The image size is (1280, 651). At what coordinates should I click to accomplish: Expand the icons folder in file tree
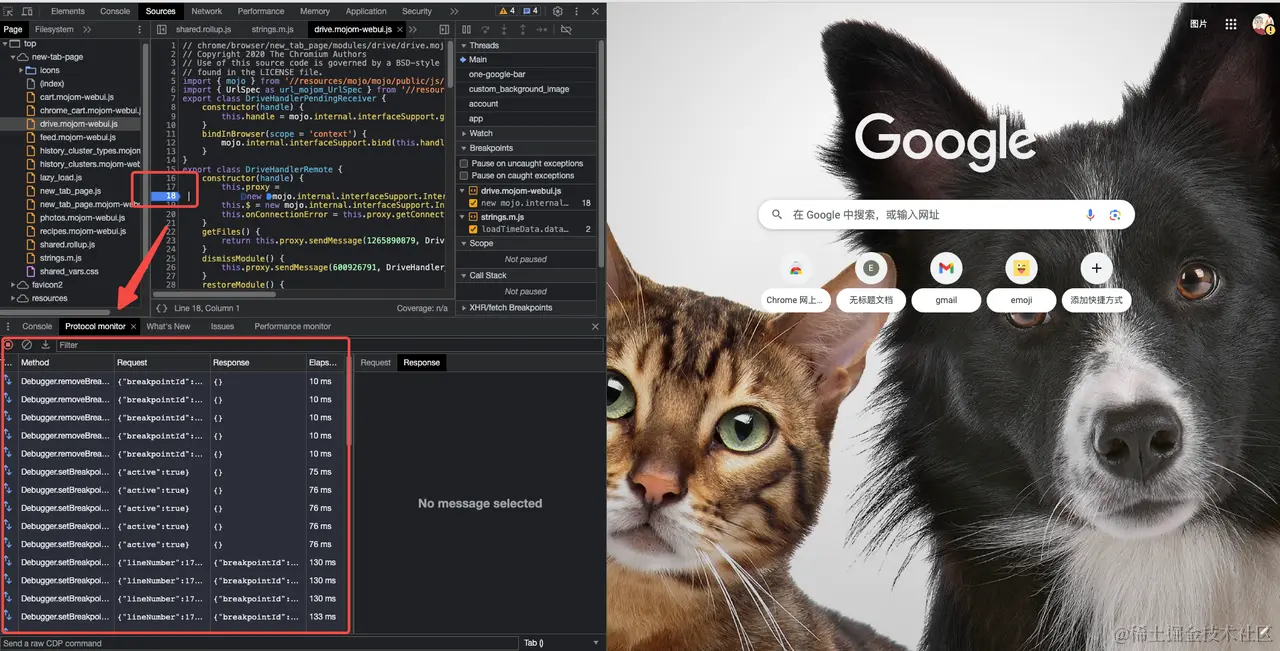tap(22, 70)
